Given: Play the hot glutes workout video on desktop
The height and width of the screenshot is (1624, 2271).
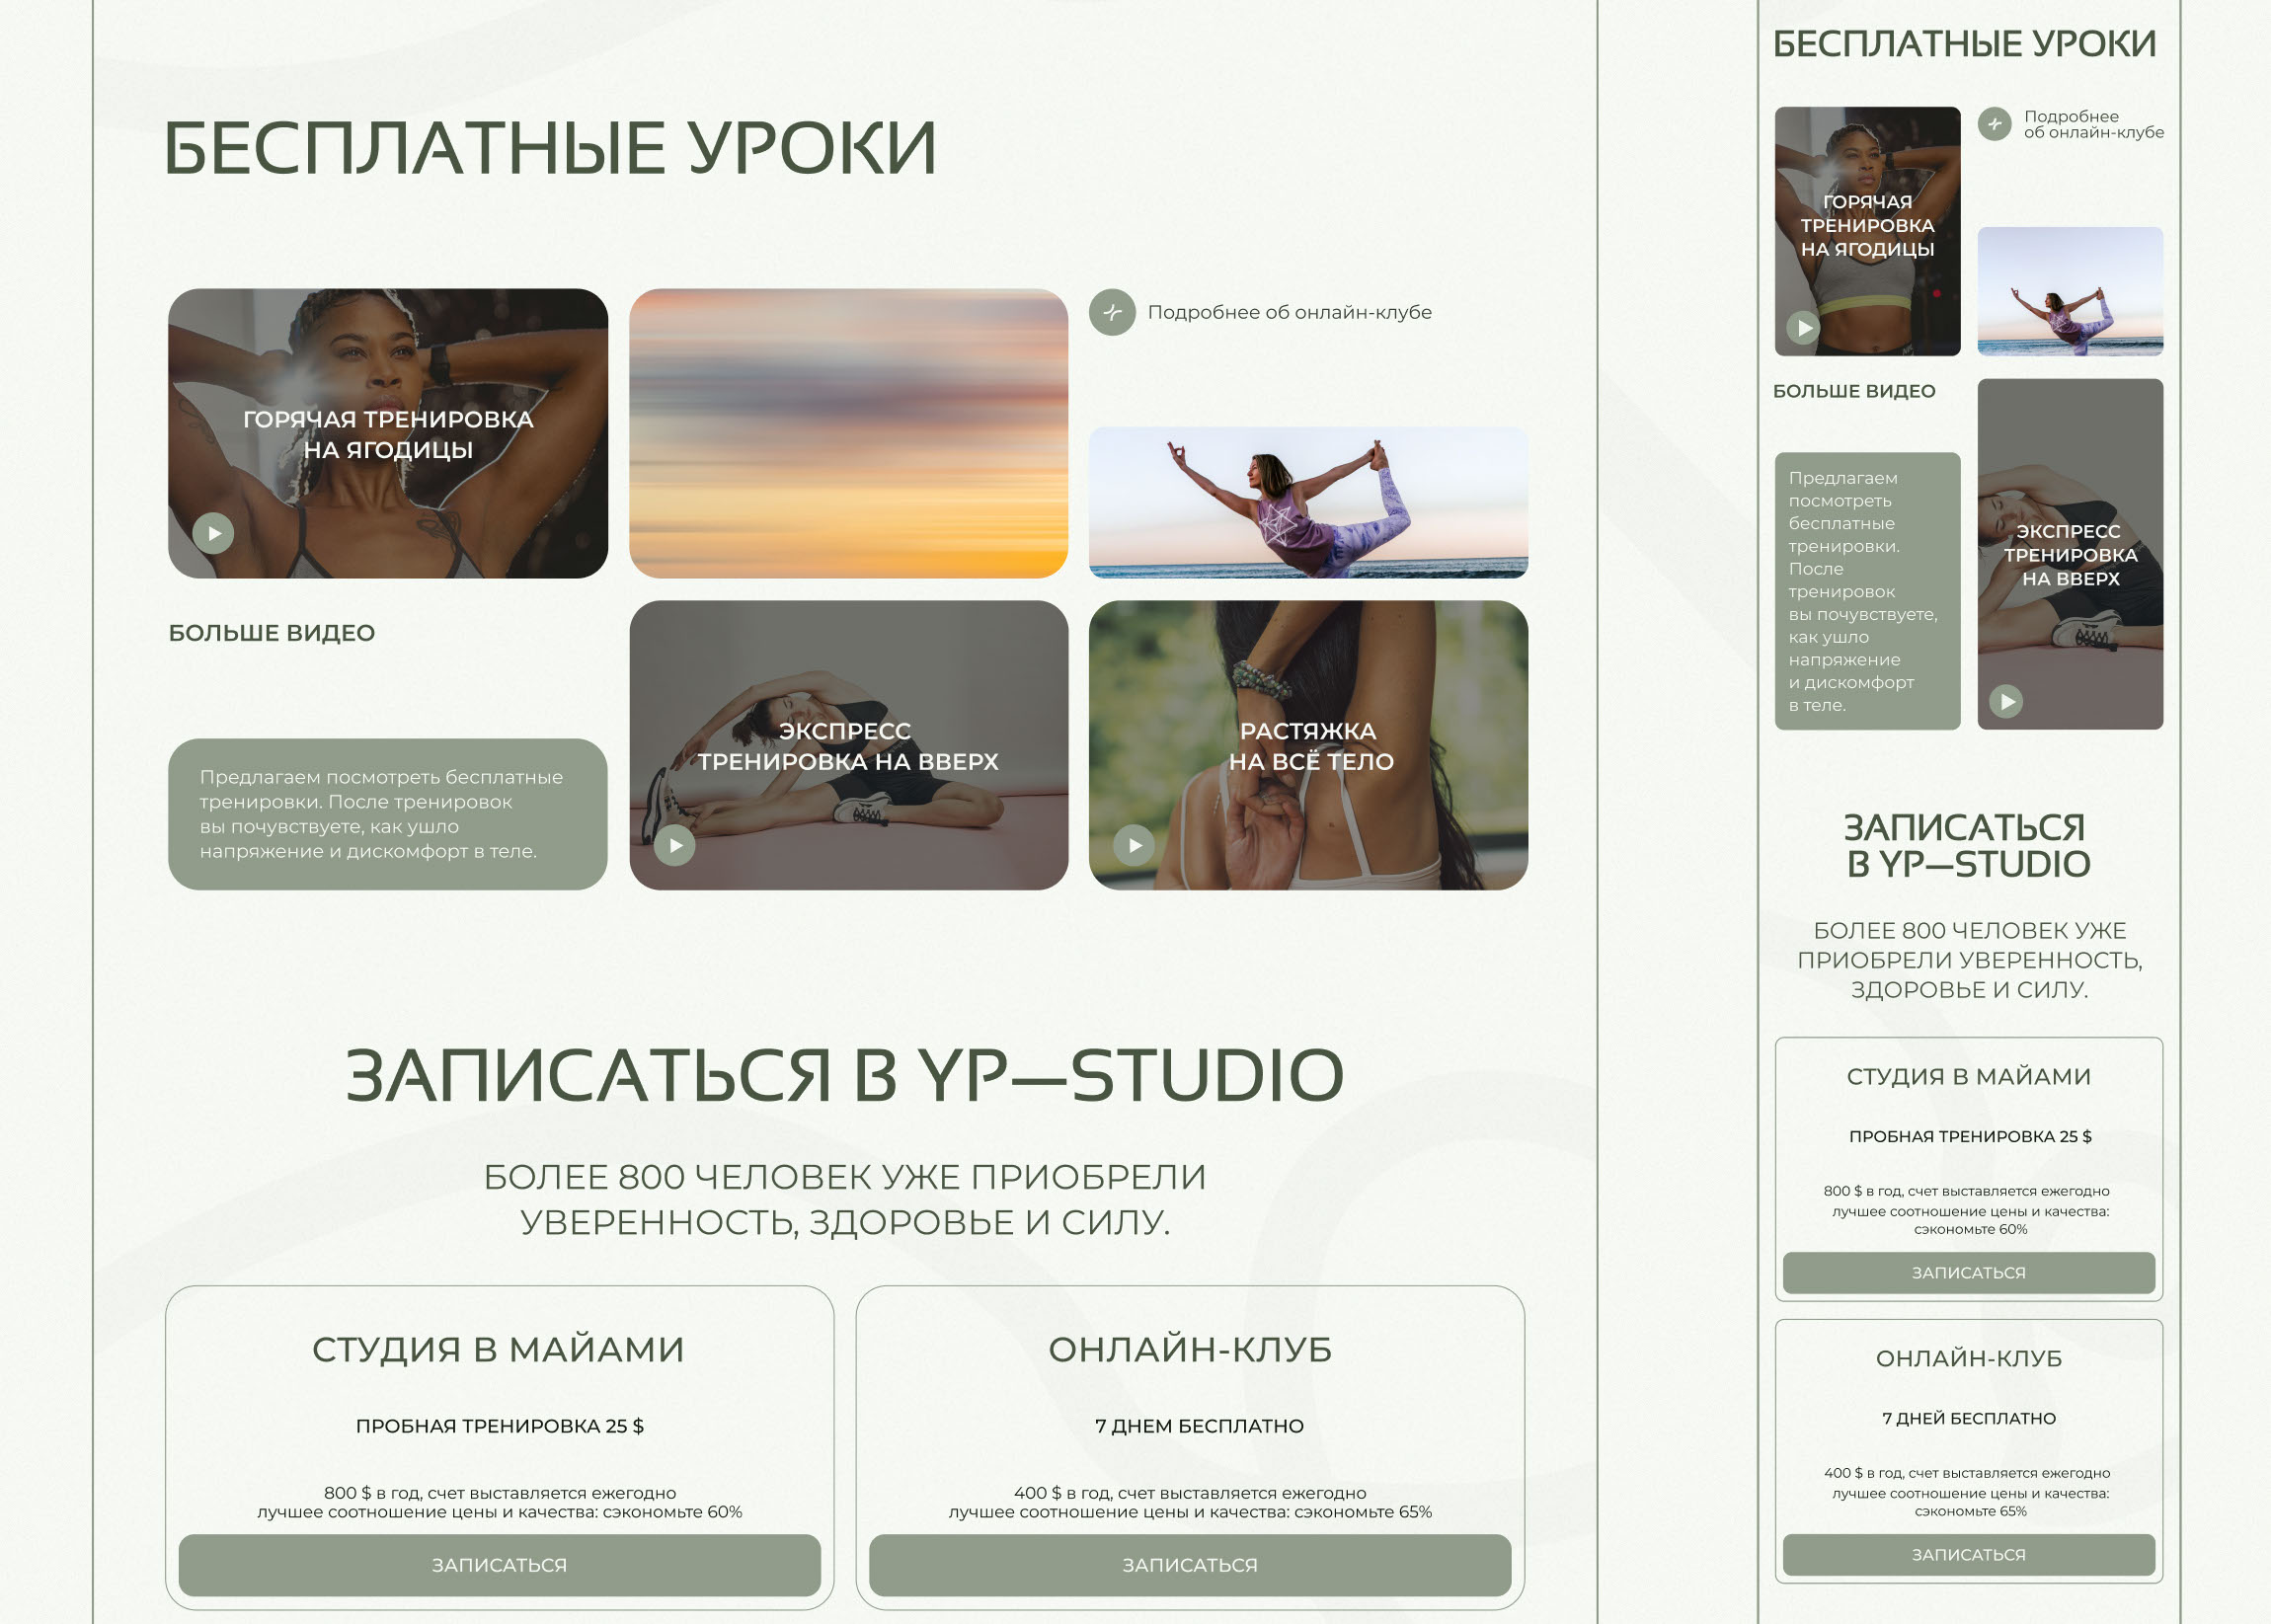Looking at the screenshot, I should click(x=213, y=533).
